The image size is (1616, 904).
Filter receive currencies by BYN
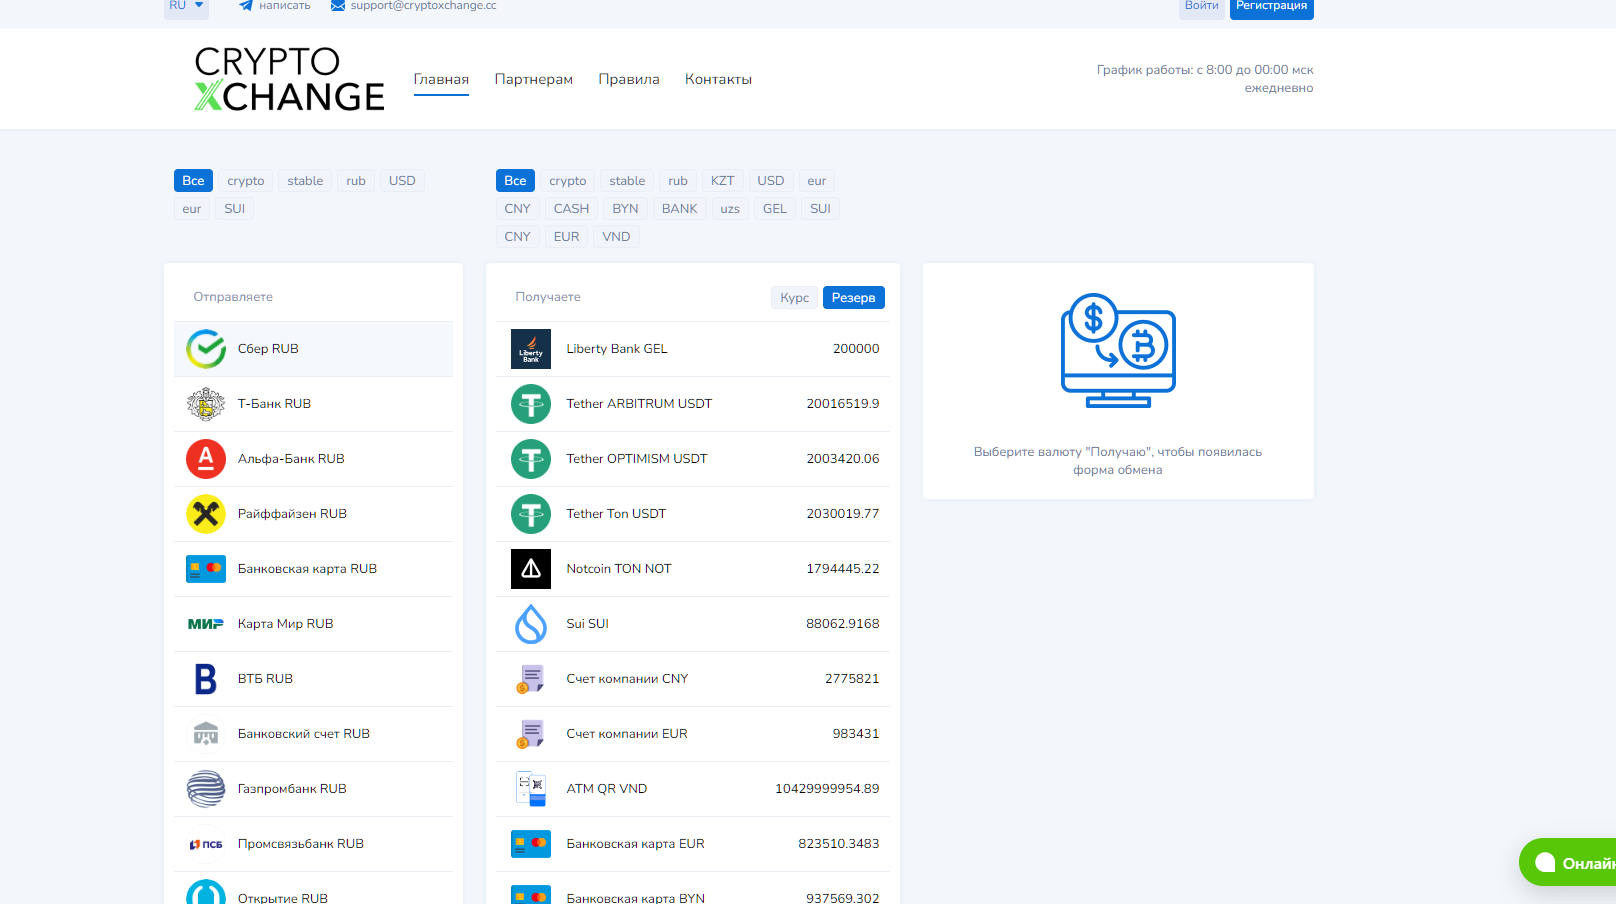point(626,209)
